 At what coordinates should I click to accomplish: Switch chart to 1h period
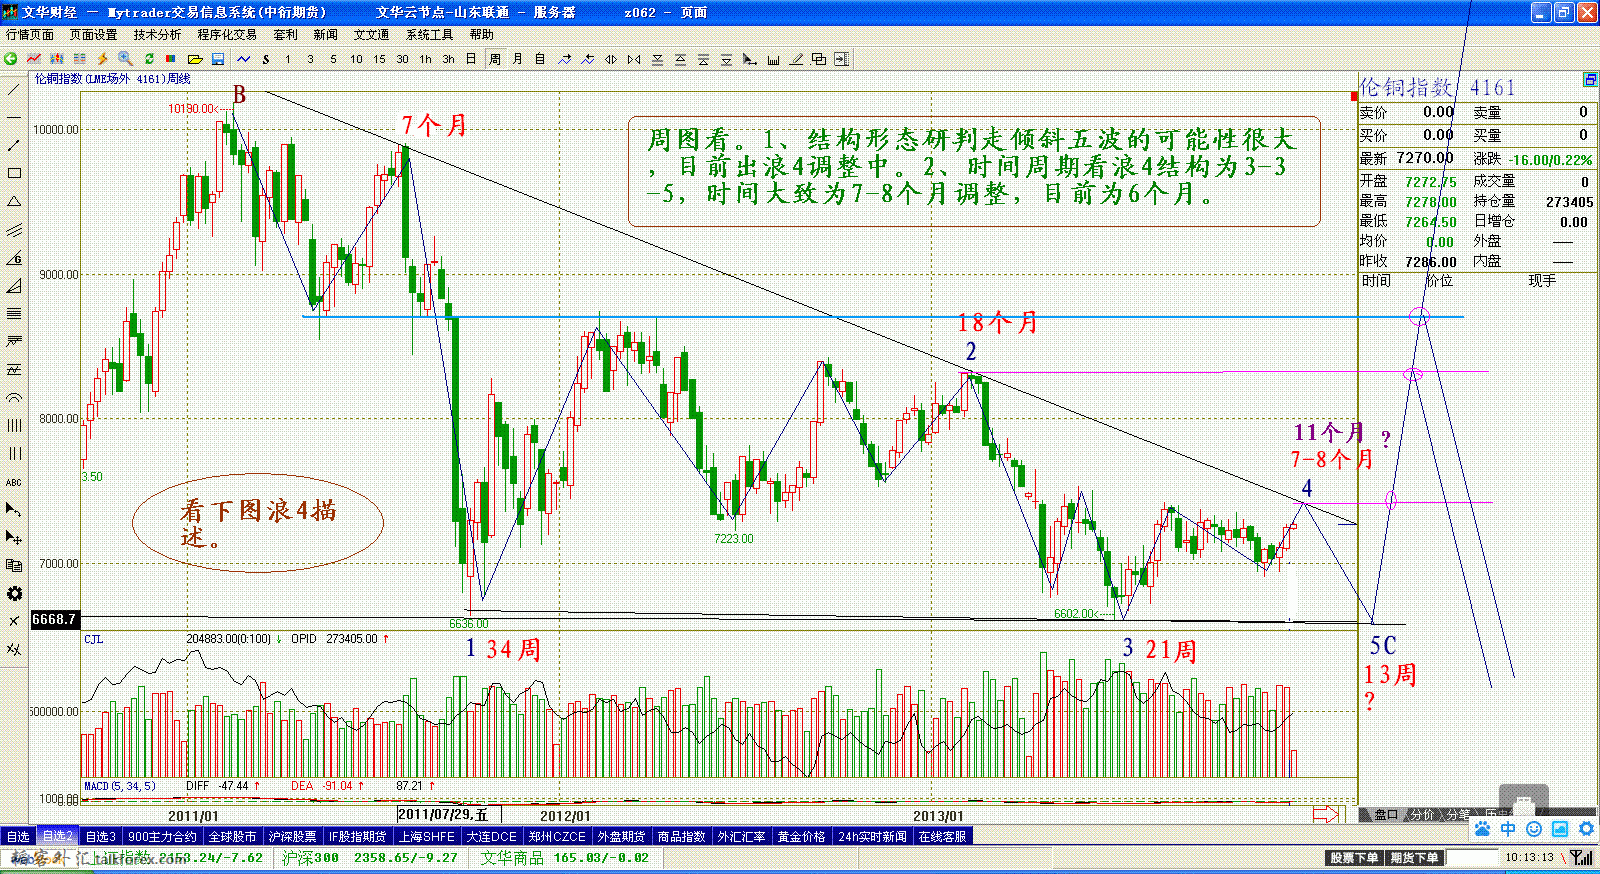425,59
